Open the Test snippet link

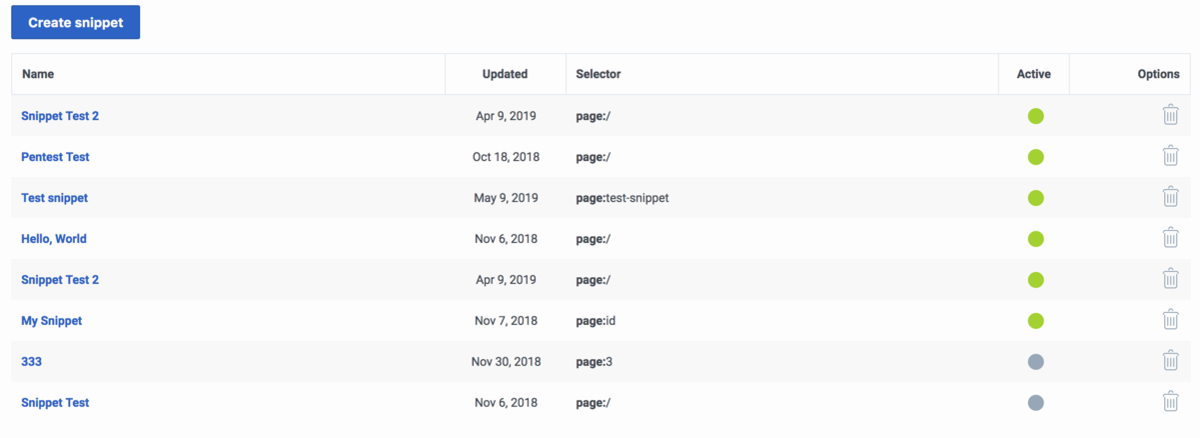pyautogui.click(x=55, y=198)
